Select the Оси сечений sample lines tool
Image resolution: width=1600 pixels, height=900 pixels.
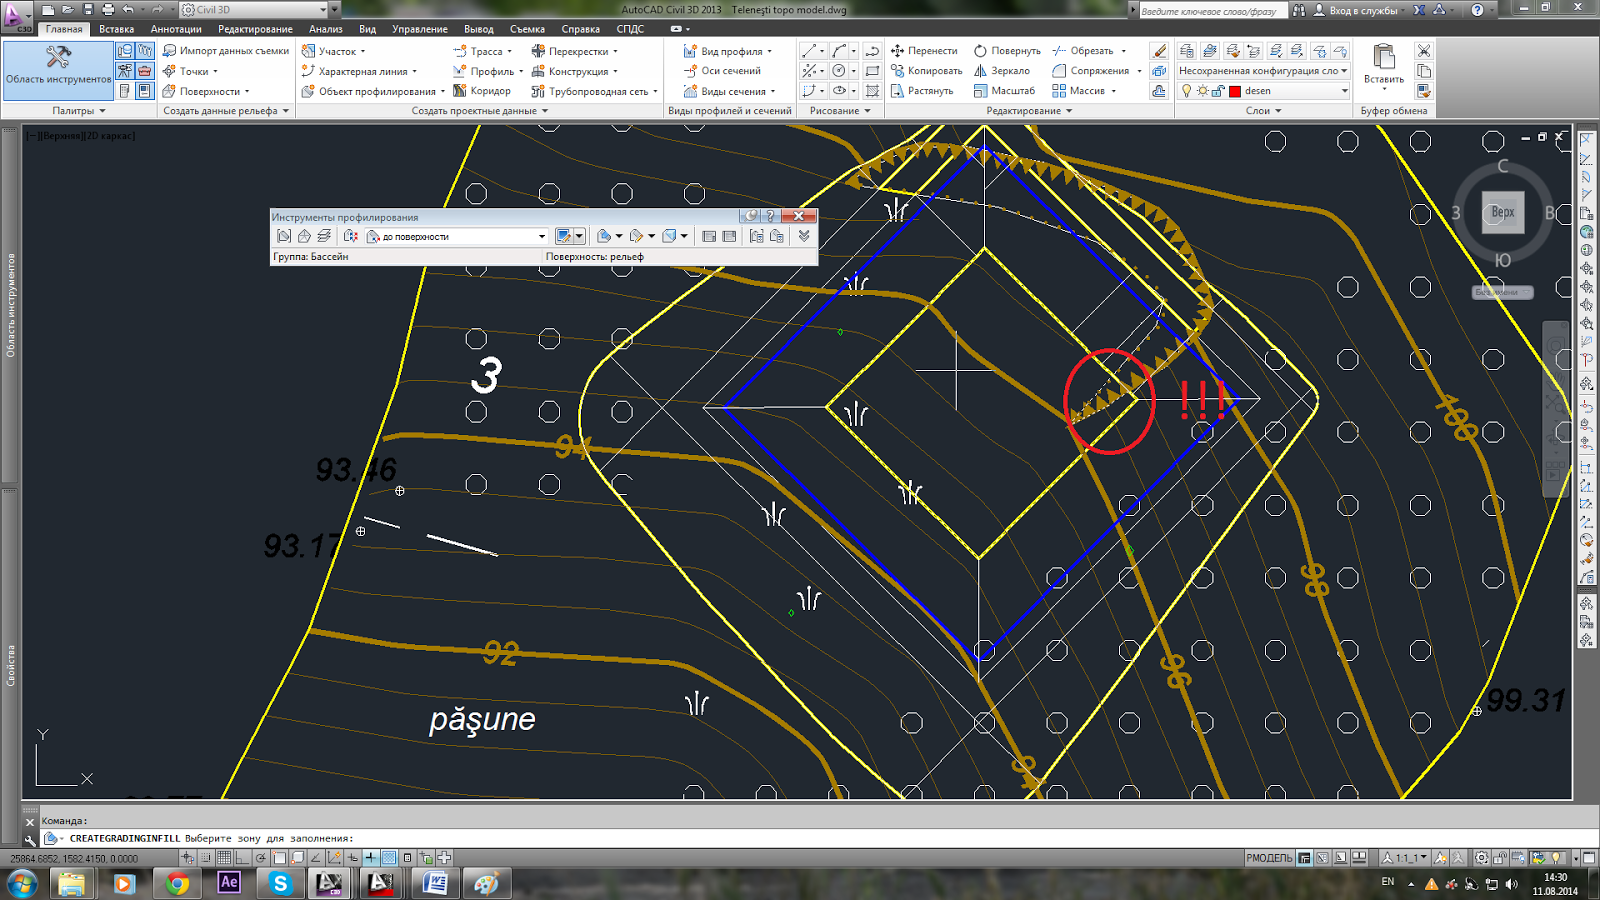[722, 71]
